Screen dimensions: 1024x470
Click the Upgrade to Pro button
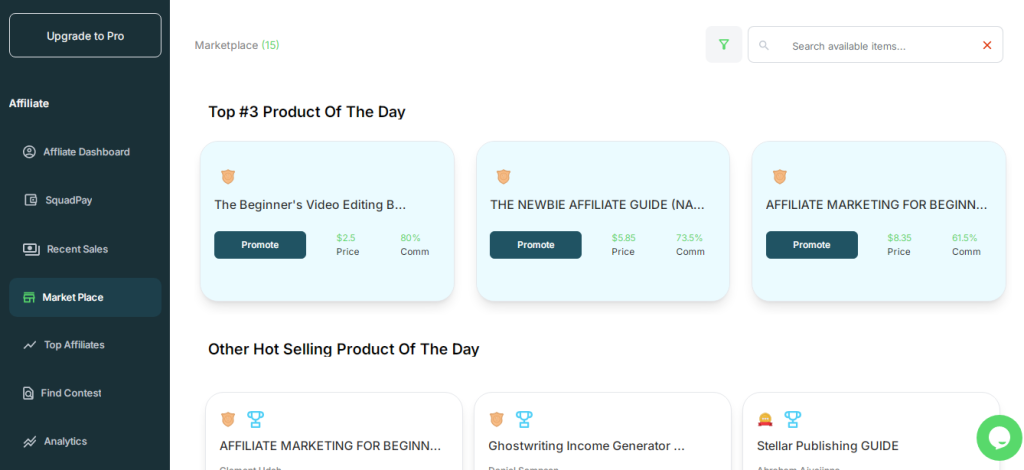(85, 35)
